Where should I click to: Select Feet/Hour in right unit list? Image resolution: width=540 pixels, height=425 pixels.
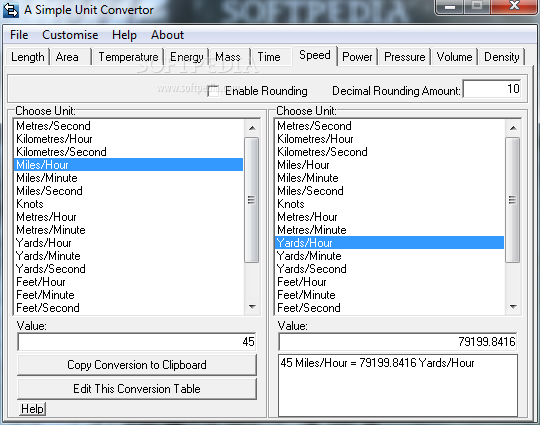(x=390, y=282)
